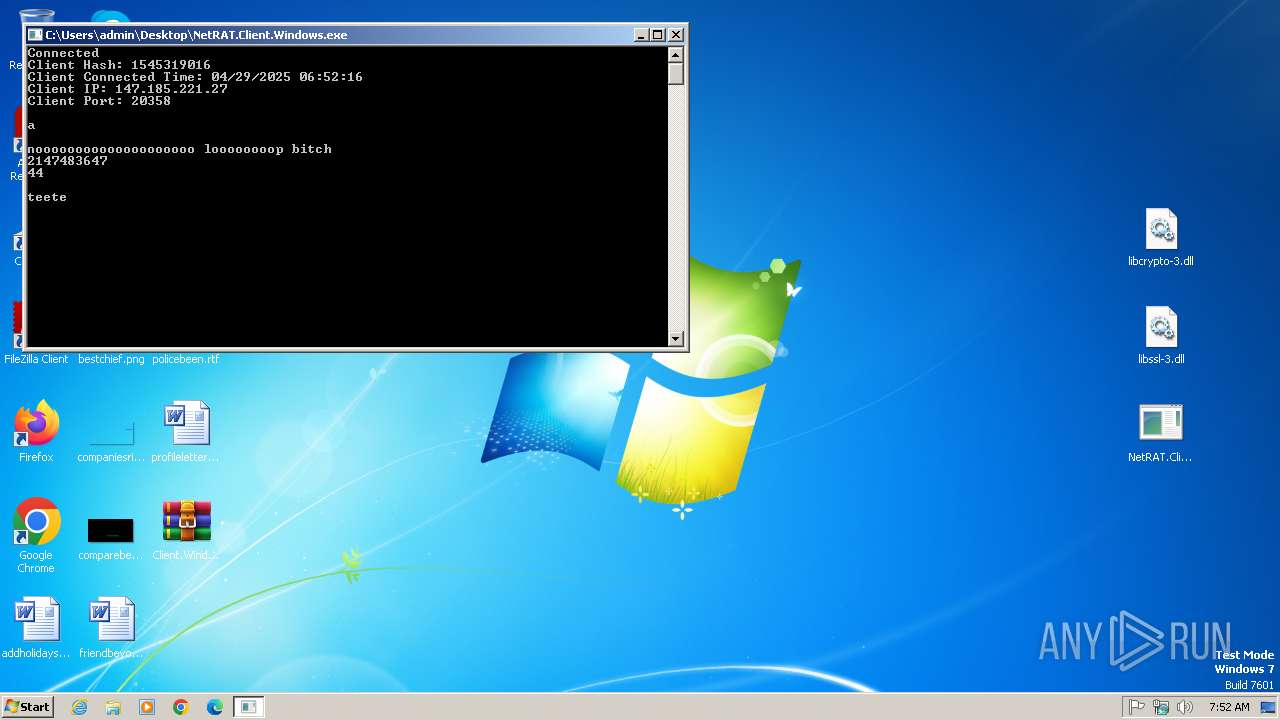Open the network tray icon

pos(1161,707)
